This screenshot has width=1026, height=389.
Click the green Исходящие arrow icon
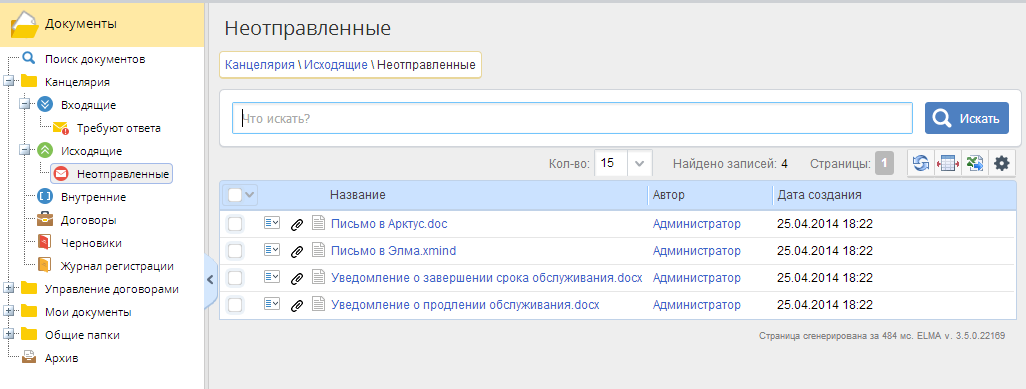[x=44, y=150]
